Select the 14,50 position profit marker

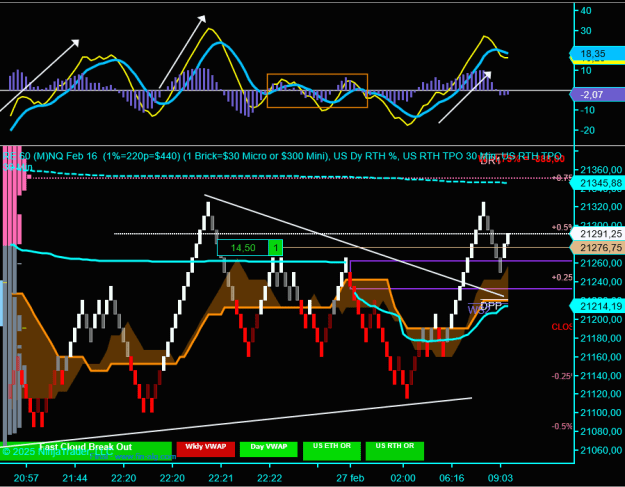coord(243,247)
